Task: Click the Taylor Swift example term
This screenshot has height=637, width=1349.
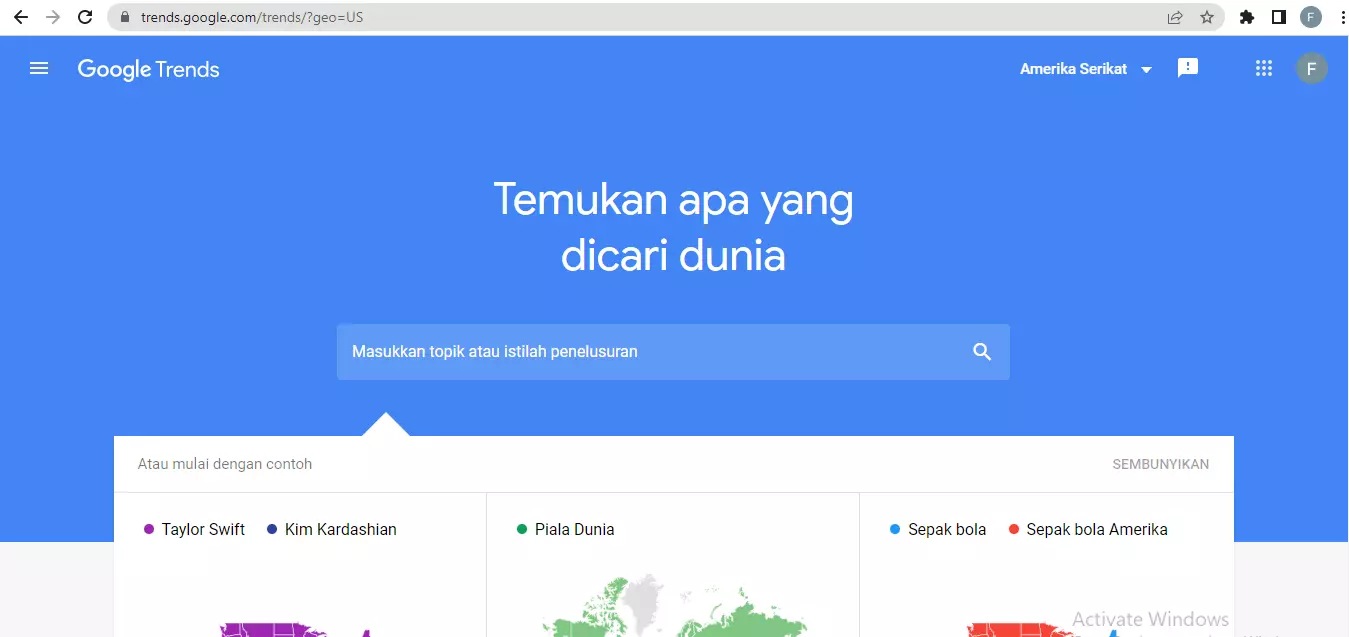Action: [203, 530]
